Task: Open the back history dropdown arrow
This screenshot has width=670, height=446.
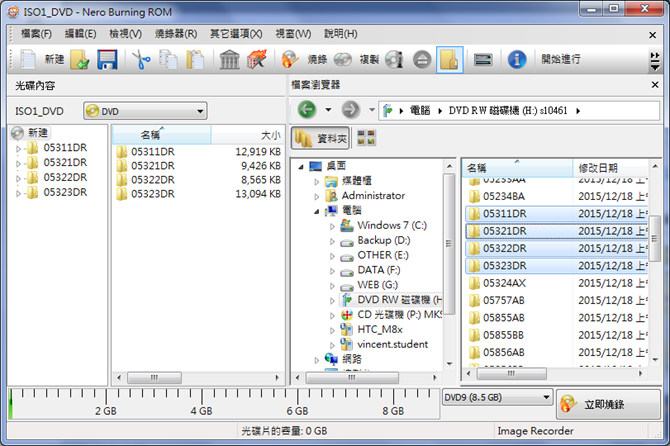Action: pyautogui.click(x=328, y=110)
